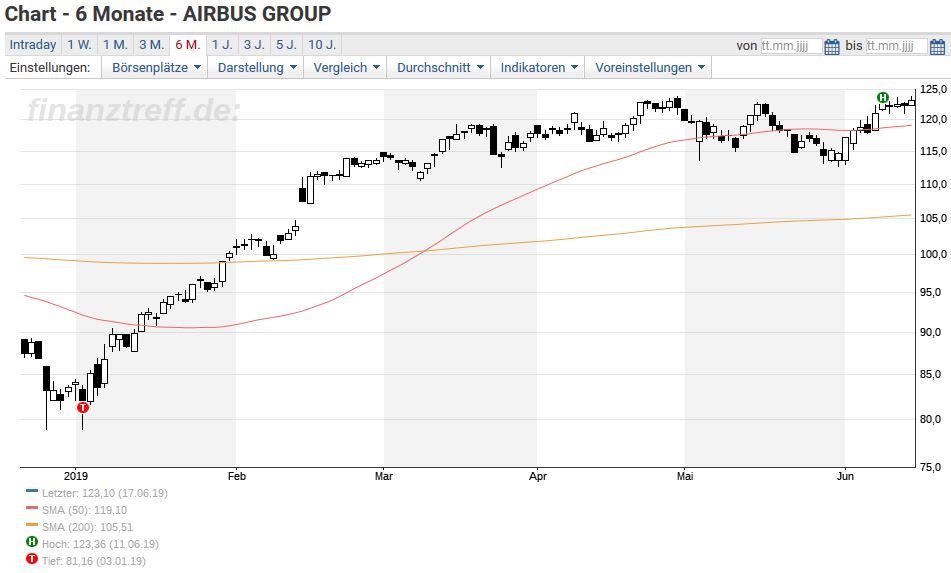The height and width of the screenshot is (573, 951).
Task: Open the Darstellung dropdown
Action: coord(257,67)
